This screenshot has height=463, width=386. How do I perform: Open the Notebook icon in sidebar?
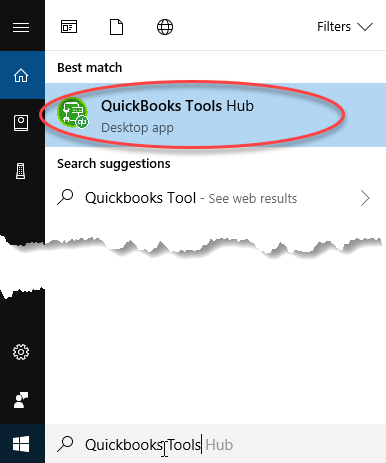pyautogui.click(x=21, y=123)
